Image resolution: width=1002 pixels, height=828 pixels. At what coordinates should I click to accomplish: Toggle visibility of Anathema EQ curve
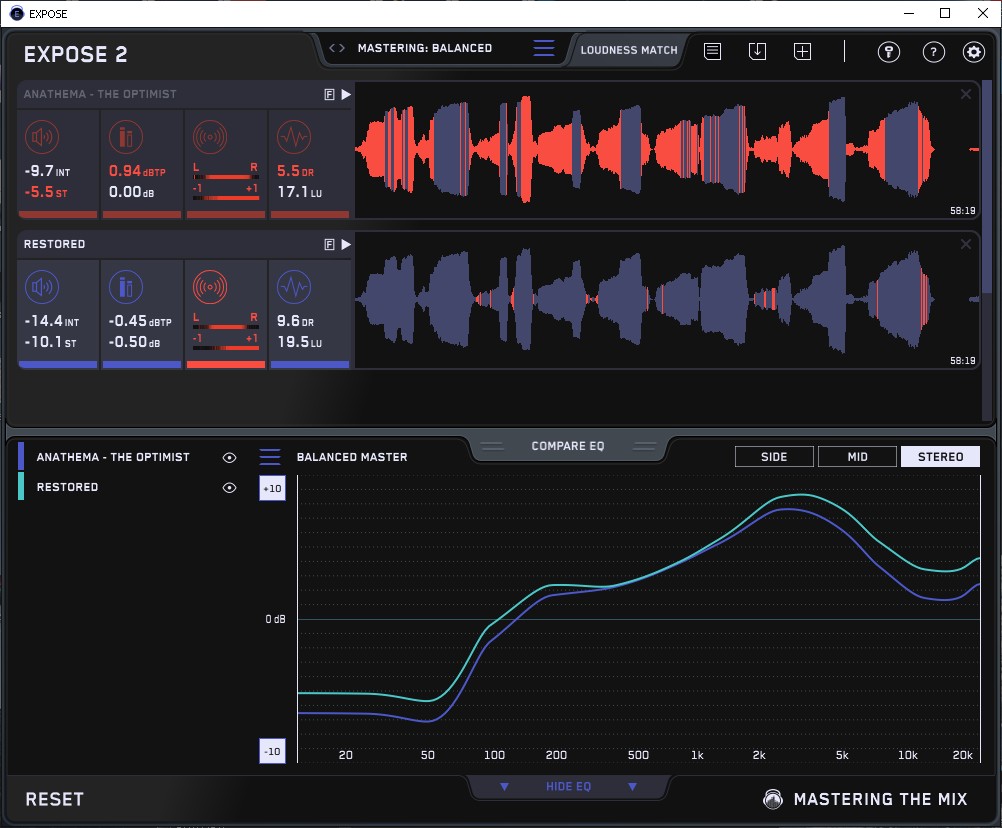pyautogui.click(x=230, y=457)
